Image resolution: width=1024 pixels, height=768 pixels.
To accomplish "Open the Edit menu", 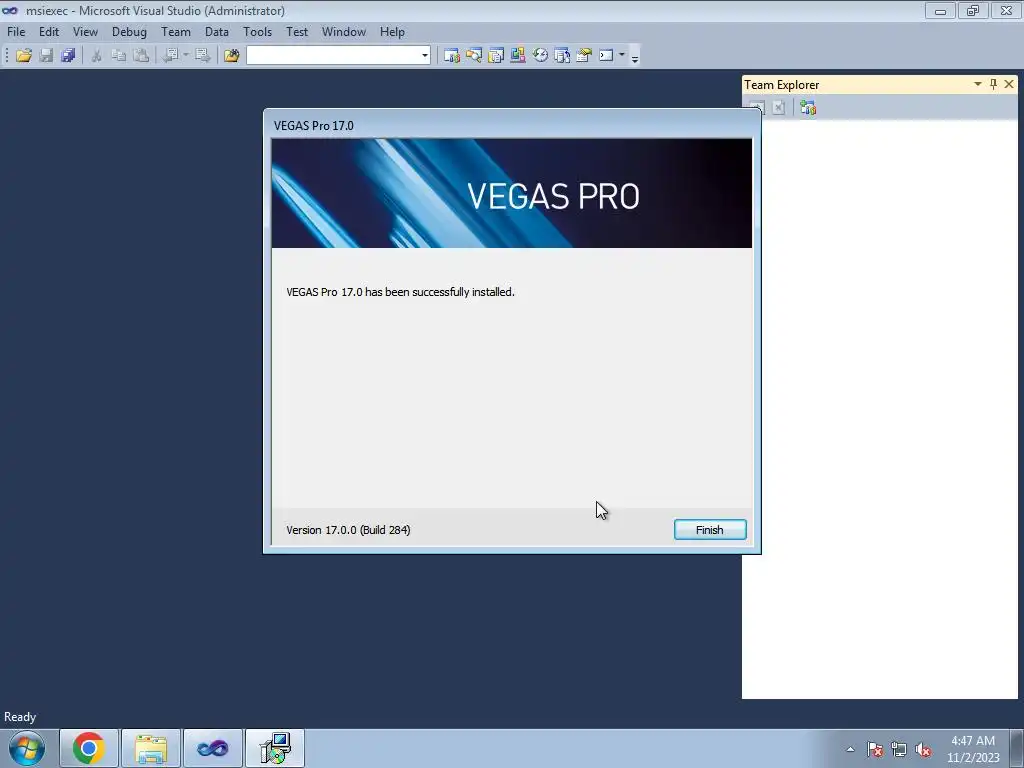I will (49, 31).
